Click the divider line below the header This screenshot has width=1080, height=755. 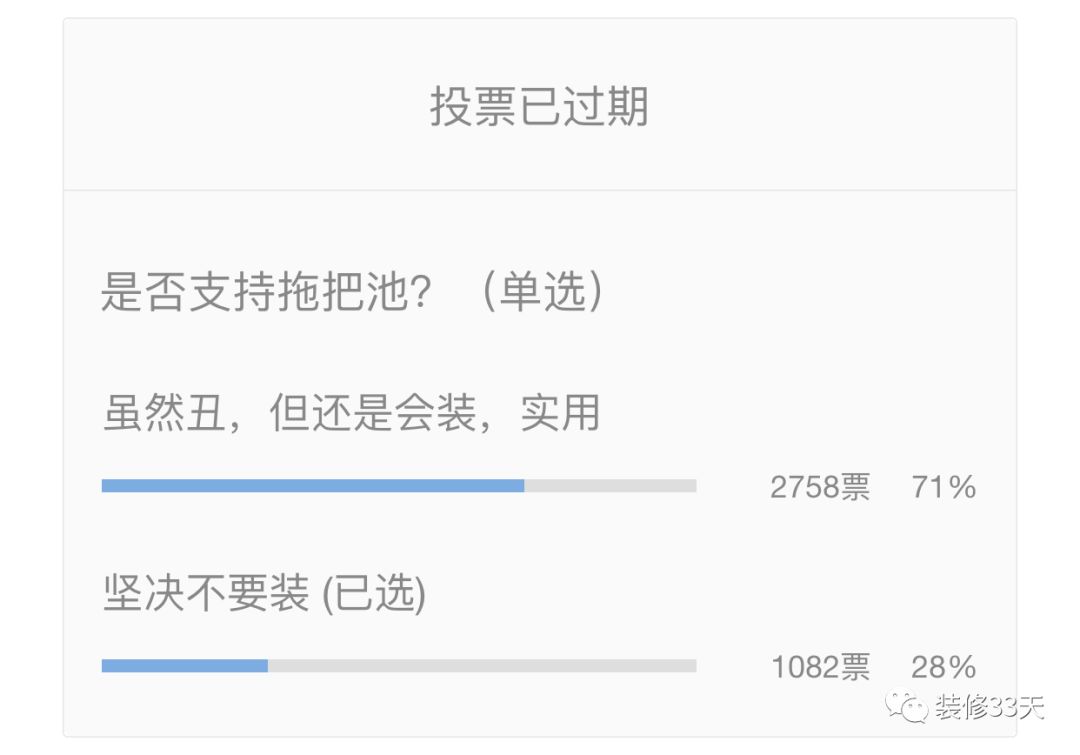(540, 190)
